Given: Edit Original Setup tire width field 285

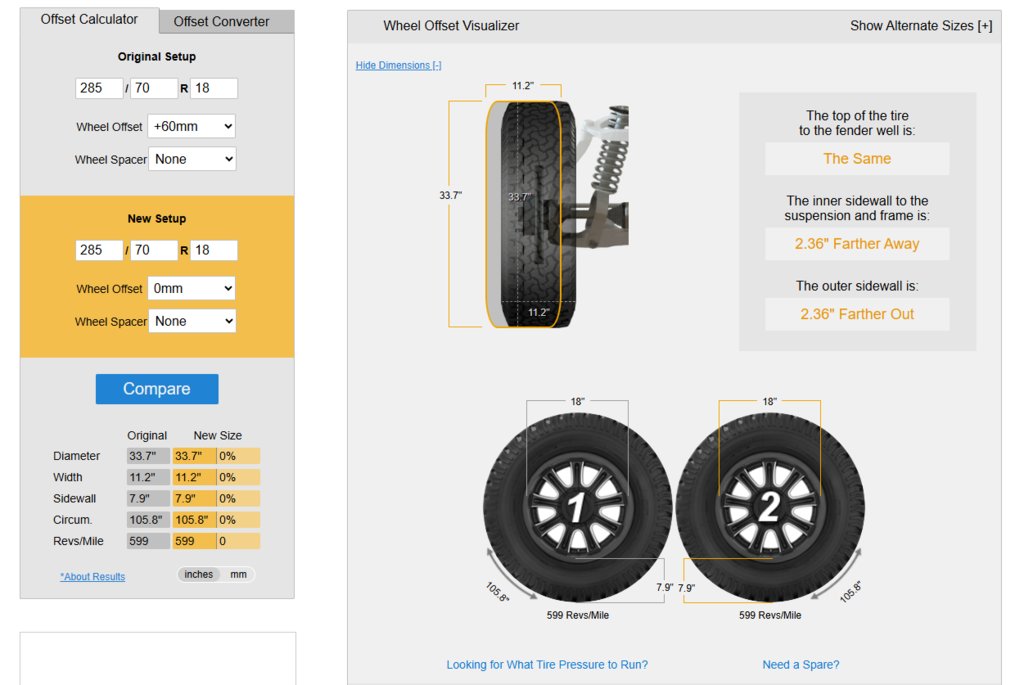Looking at the screenshot, I should pyautogui.click(x=99, y=88).
